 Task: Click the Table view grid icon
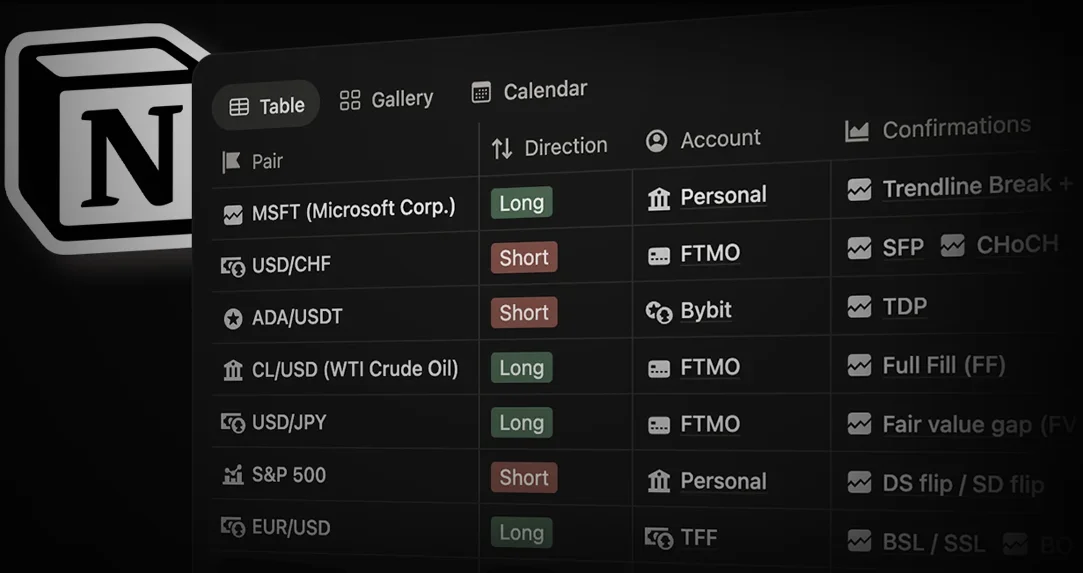(x=239, y=107)
